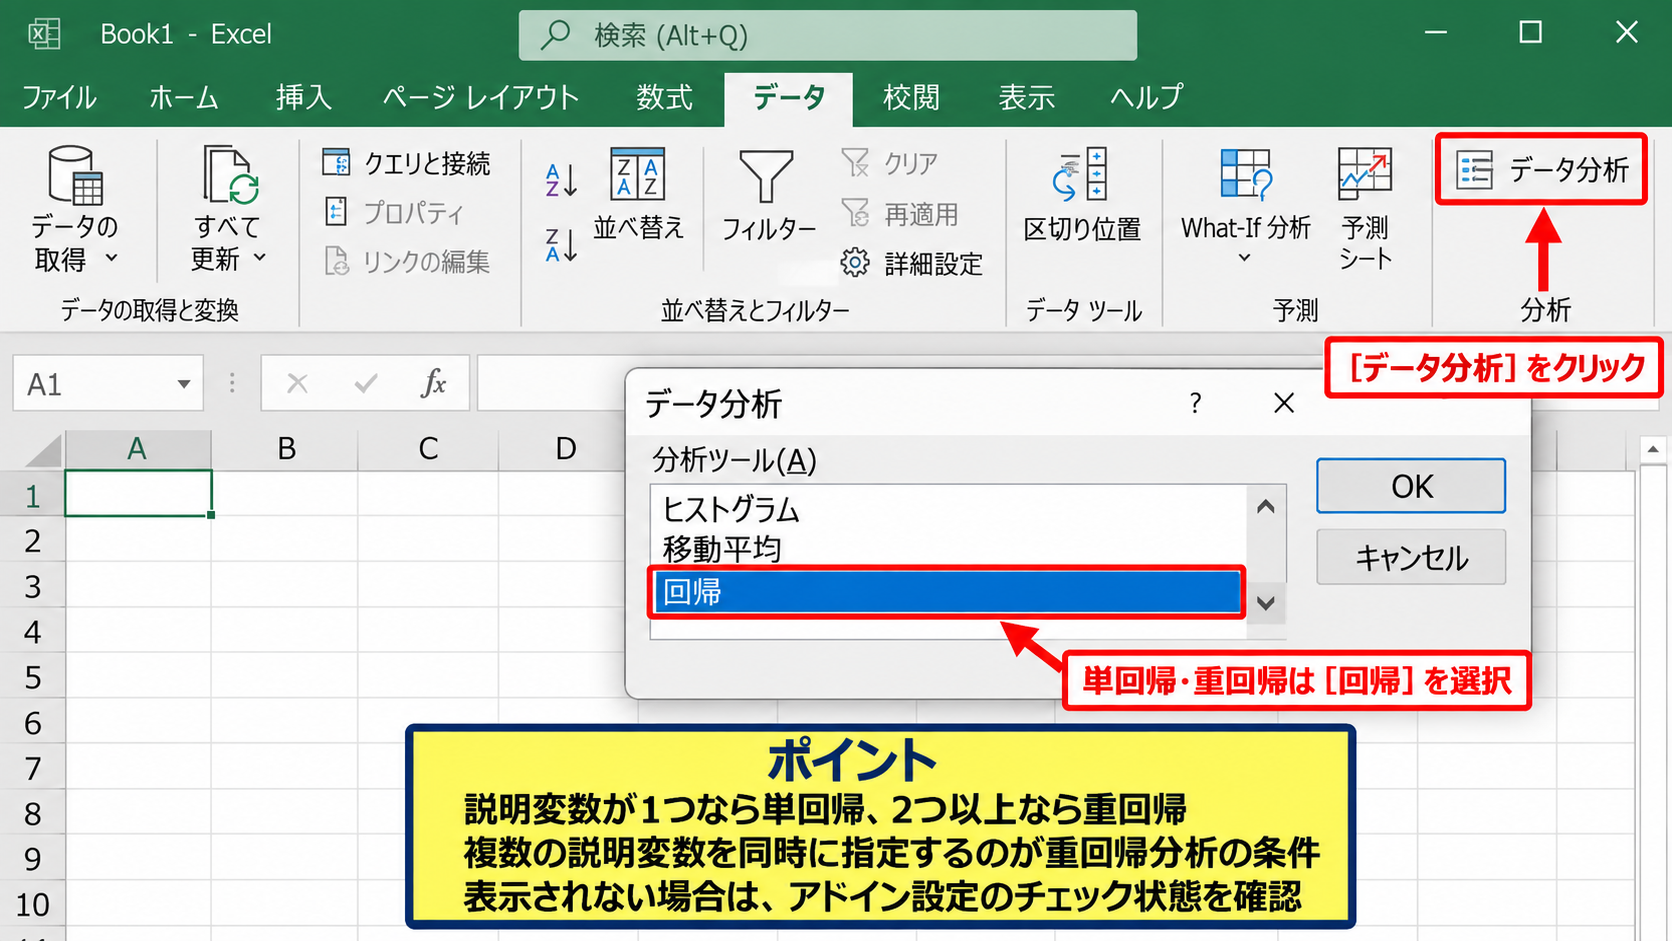Click the formula bar options dots
Screen dimensions: 1672x941
[x=232, y=383]
